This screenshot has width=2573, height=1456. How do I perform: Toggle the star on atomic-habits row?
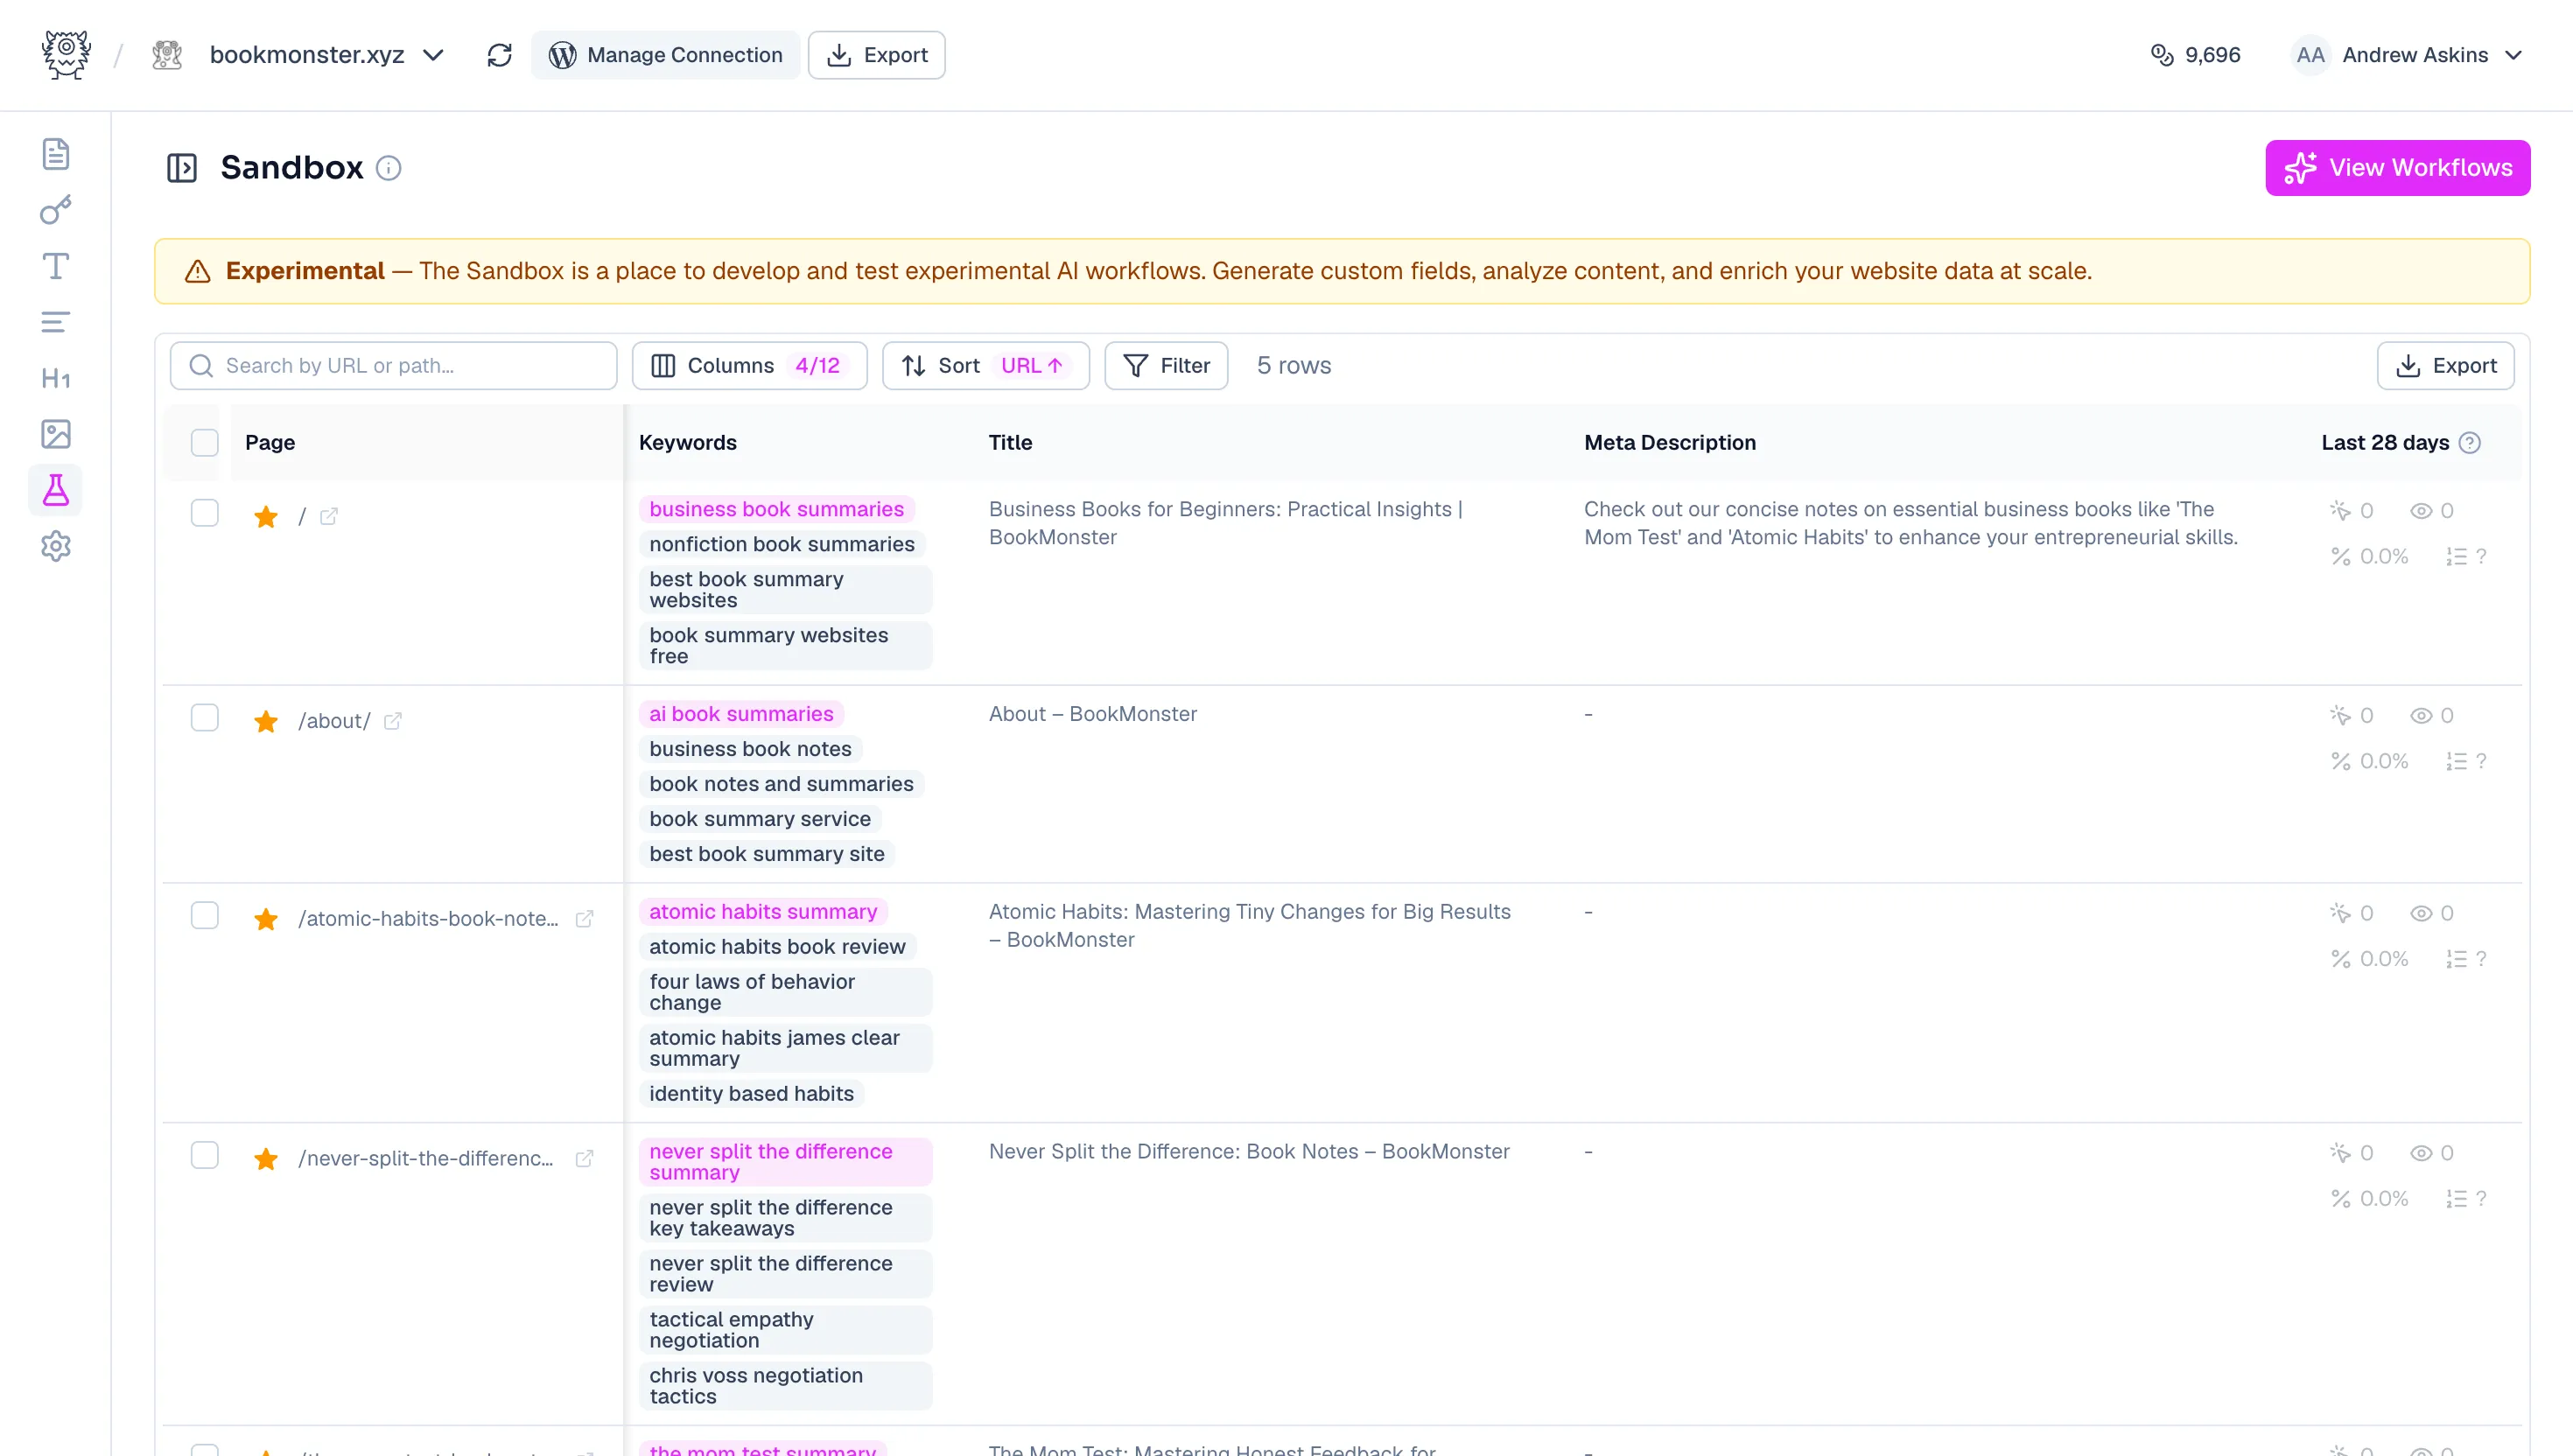click(266, 919)
